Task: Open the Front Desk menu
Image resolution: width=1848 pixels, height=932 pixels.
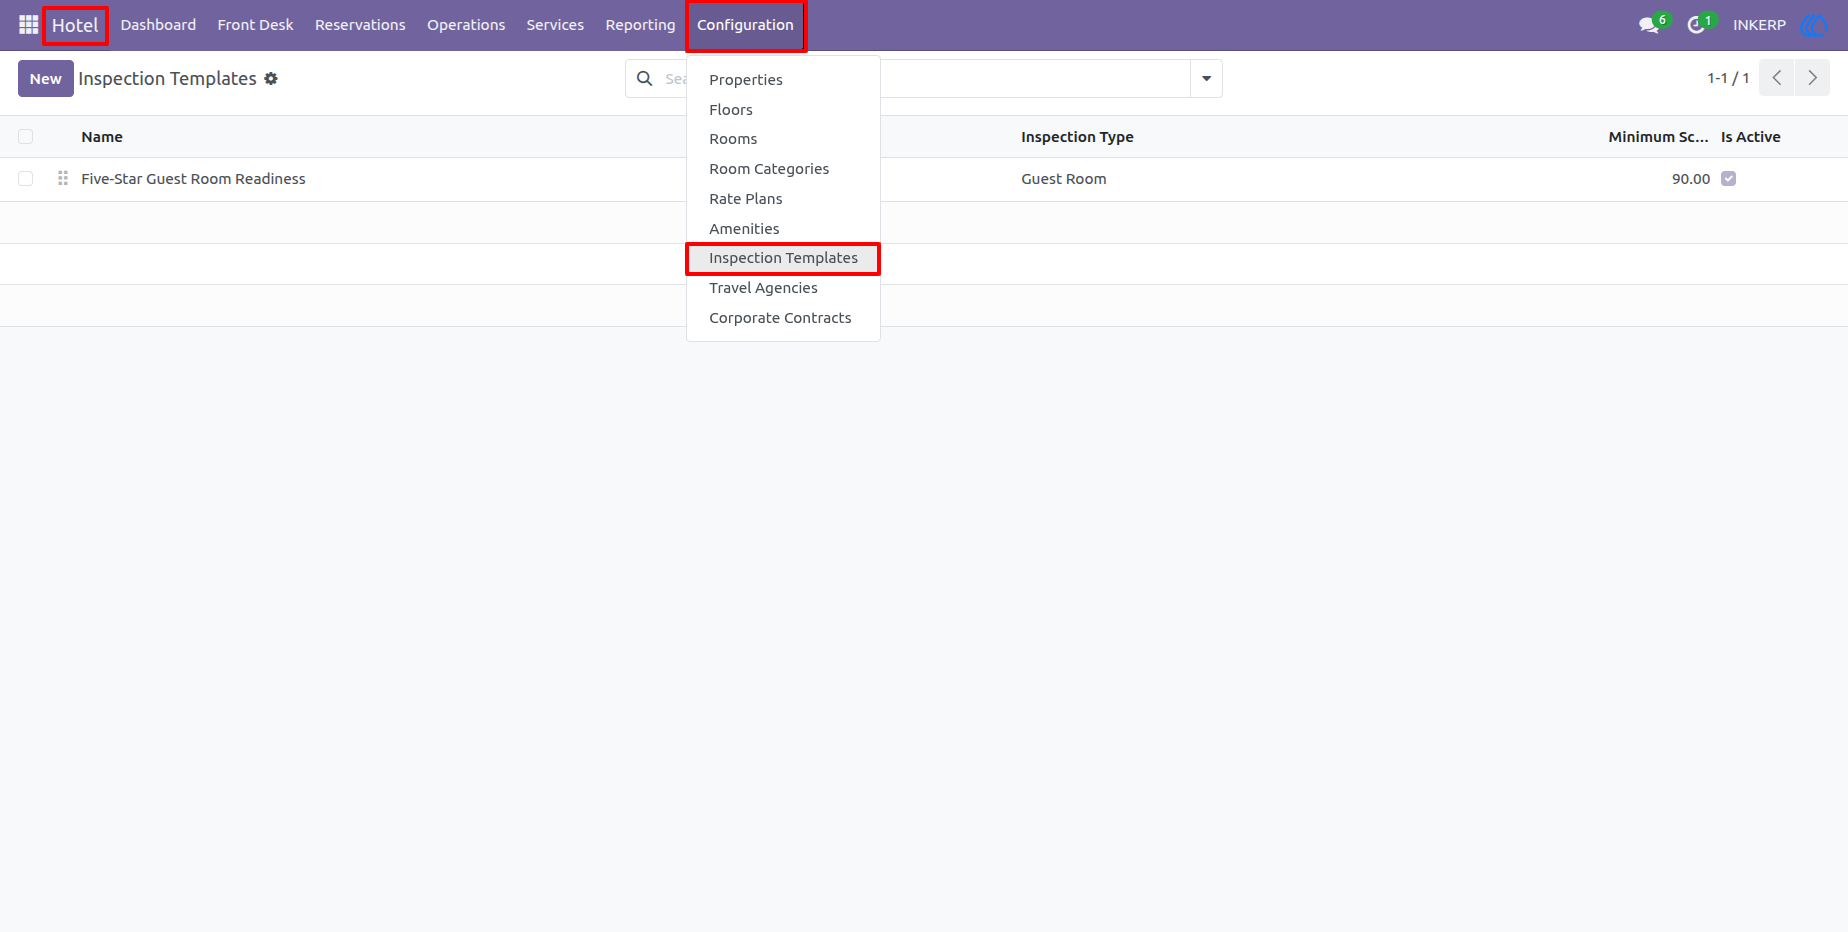Action: click(255, 25)
